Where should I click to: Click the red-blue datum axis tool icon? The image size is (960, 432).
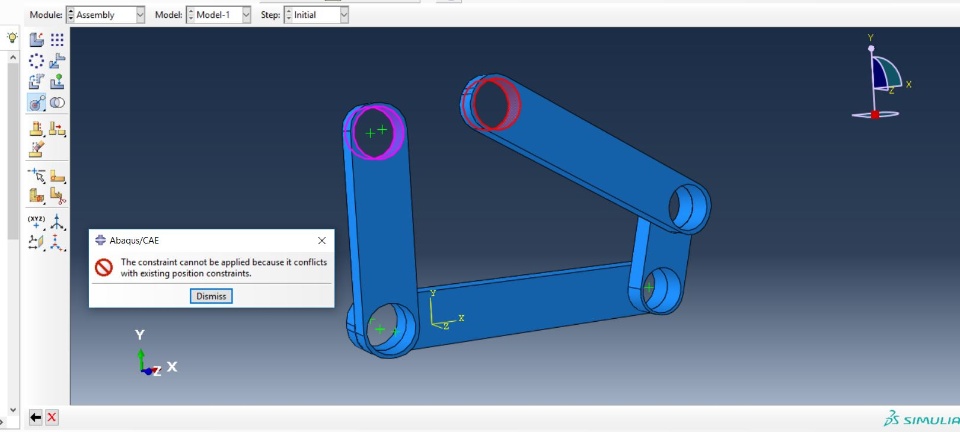57,242
